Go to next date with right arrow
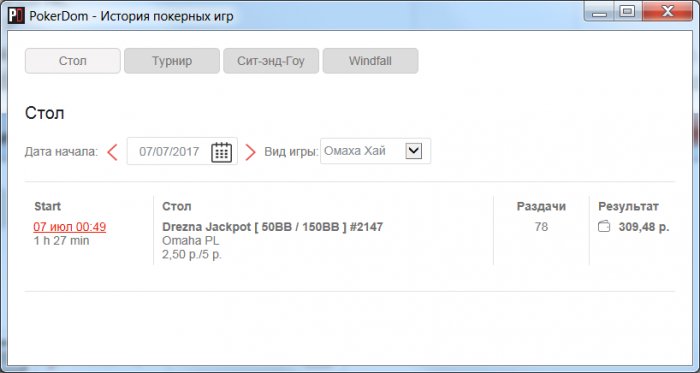The width and height of the screenshot is (700, 373). 250,152
